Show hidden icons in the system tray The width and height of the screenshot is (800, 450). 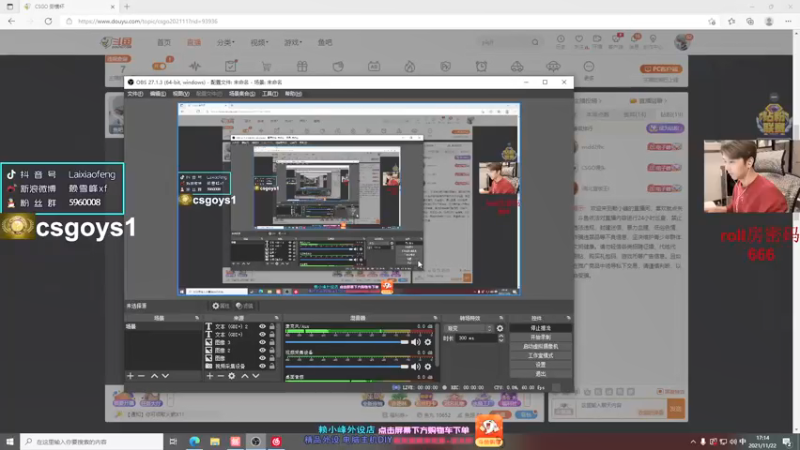692,441
